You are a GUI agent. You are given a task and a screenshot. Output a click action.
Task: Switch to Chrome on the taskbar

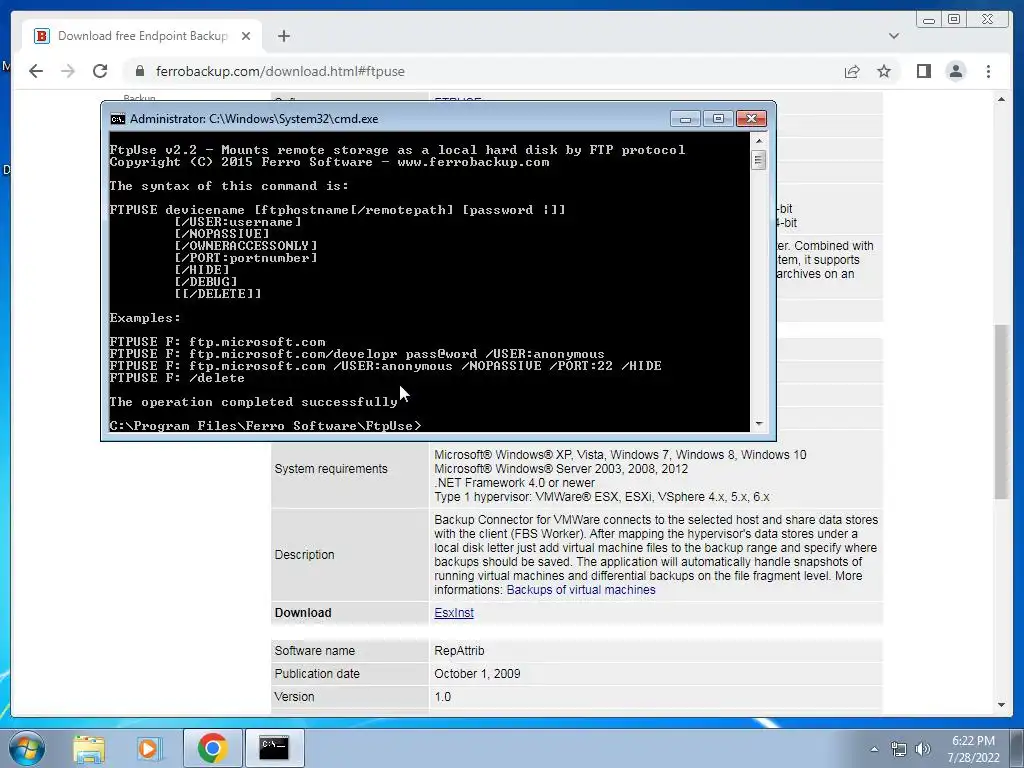point(212,748)
